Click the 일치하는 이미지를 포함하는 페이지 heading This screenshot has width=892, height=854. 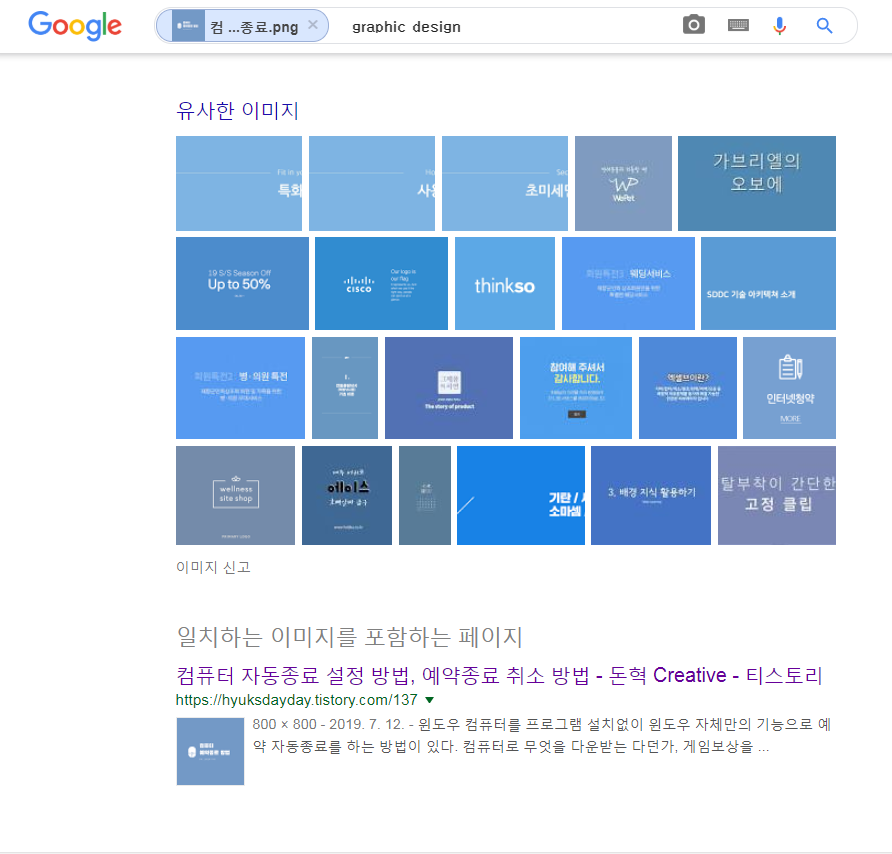pos(349,637)
